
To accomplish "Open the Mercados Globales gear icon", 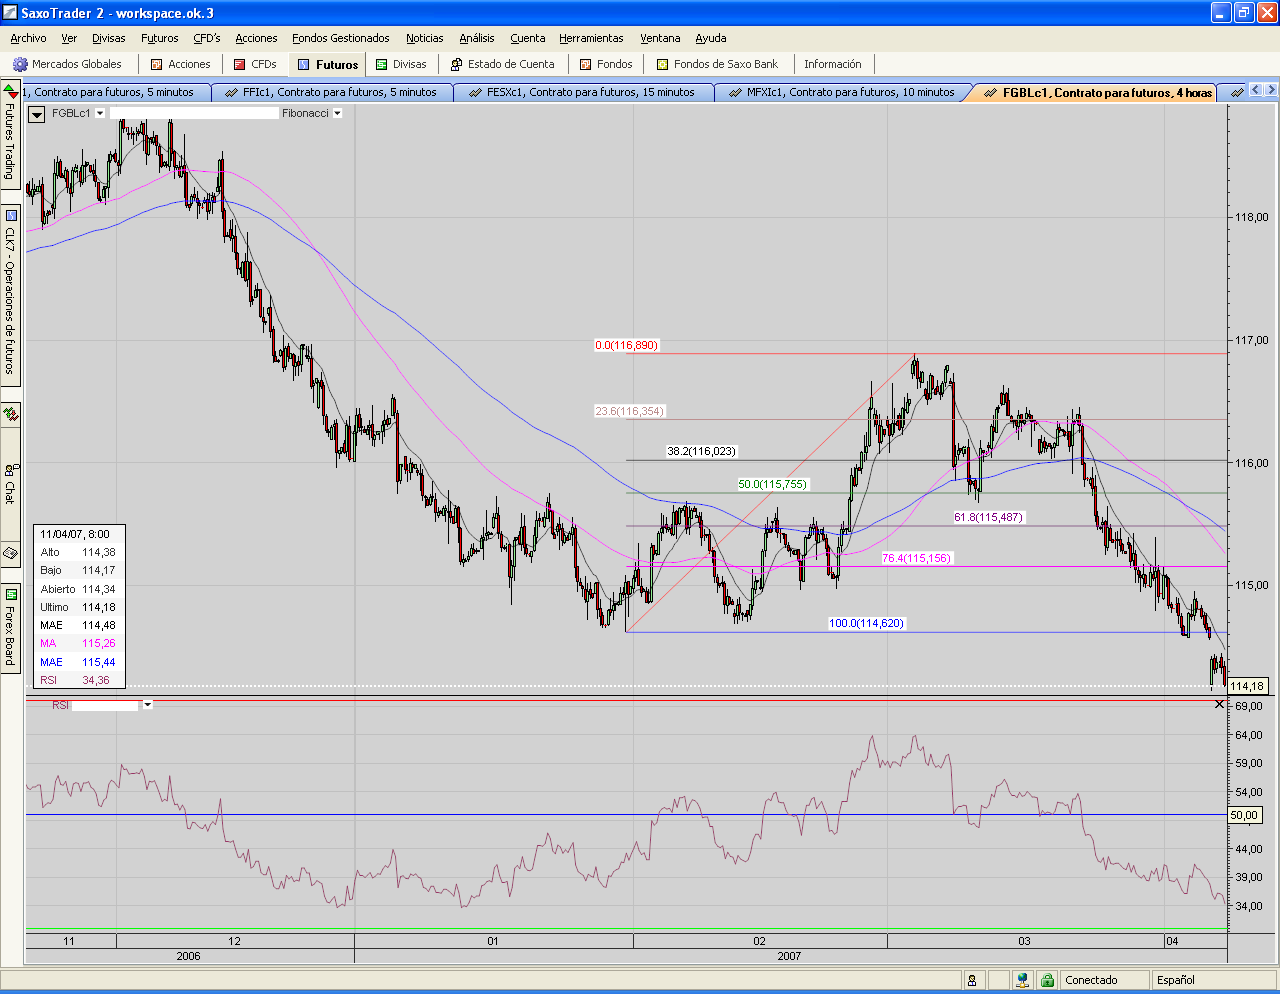I will (20, 64).
